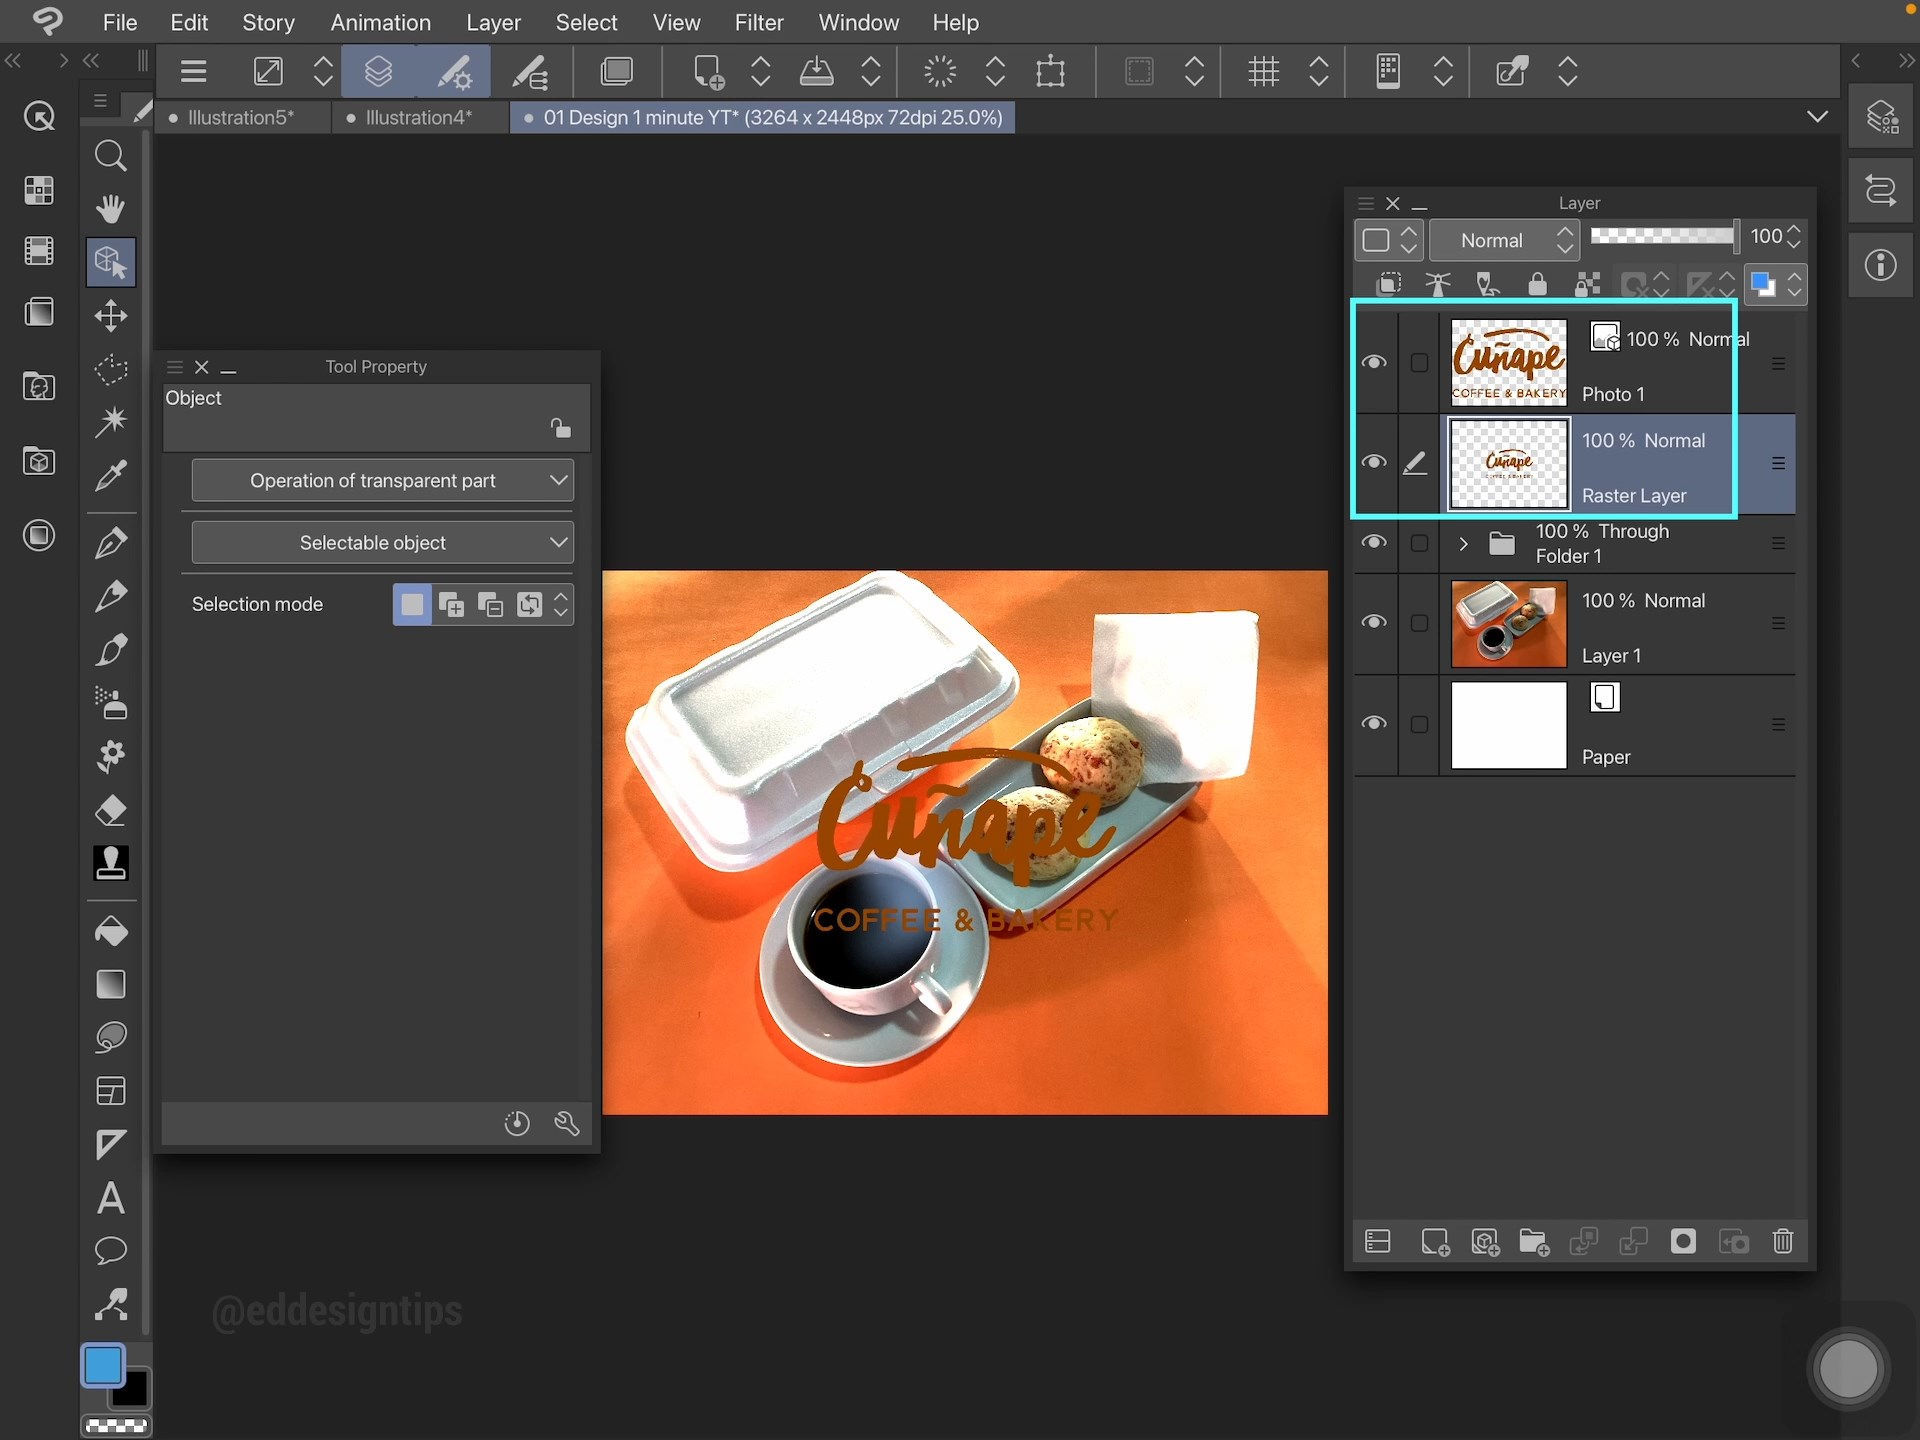Expand Folder 1 in the Layer panel
The height and width of the screenshot is (1440, 1920).
point(1463,544)
